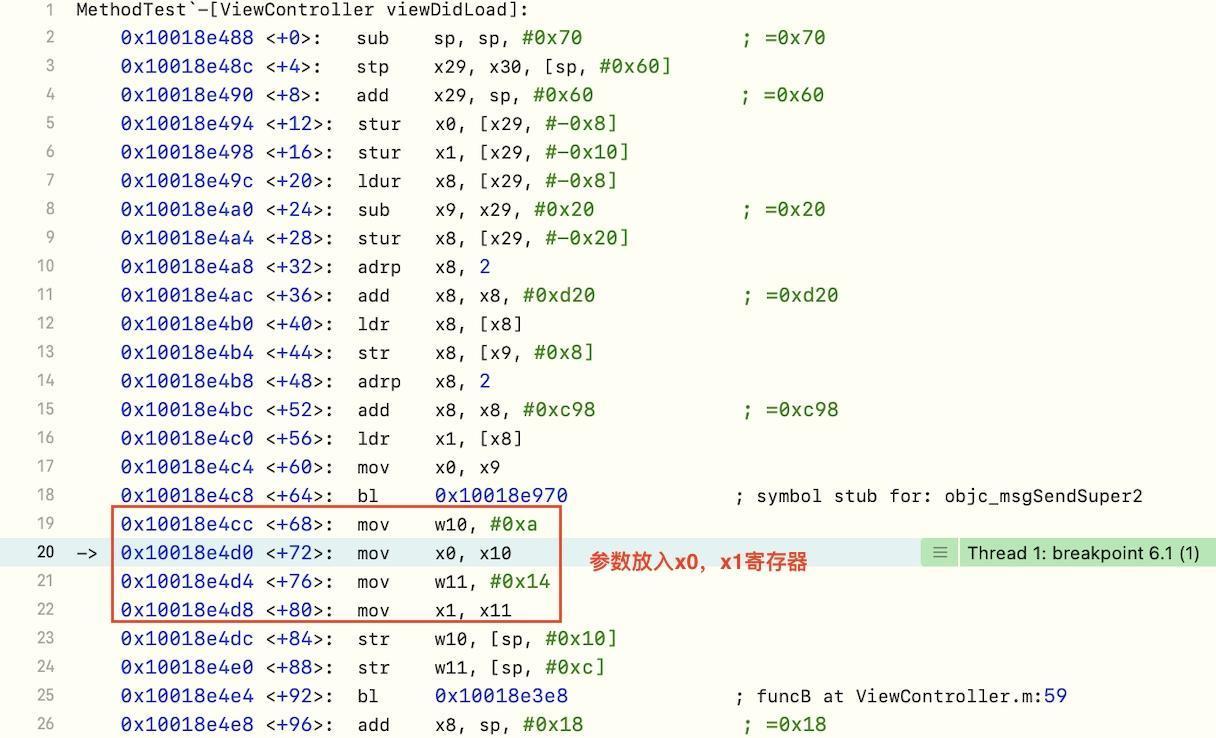This screenshot has height=738, width=1216.
Task: Click address 0x10018e4d8
Action: (x=187, y=610)
